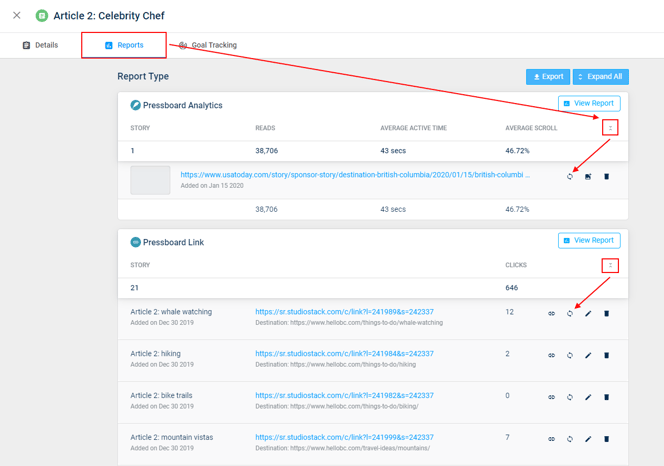Delete the hiking link
Viewport: 664px width, 466px height.
[606, 355]
